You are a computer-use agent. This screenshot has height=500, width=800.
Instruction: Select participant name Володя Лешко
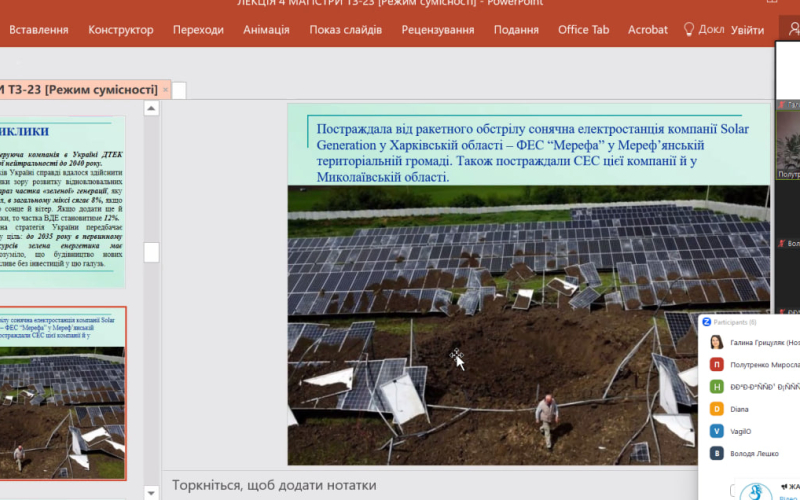click(x=754, y=454)
